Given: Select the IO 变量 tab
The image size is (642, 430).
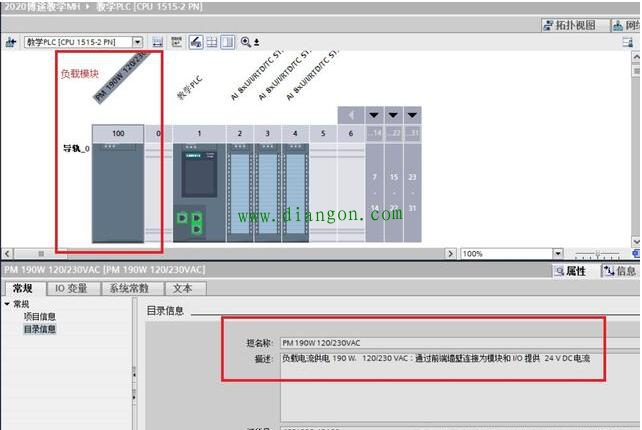Looking at the screenshot, I should 72,288.
